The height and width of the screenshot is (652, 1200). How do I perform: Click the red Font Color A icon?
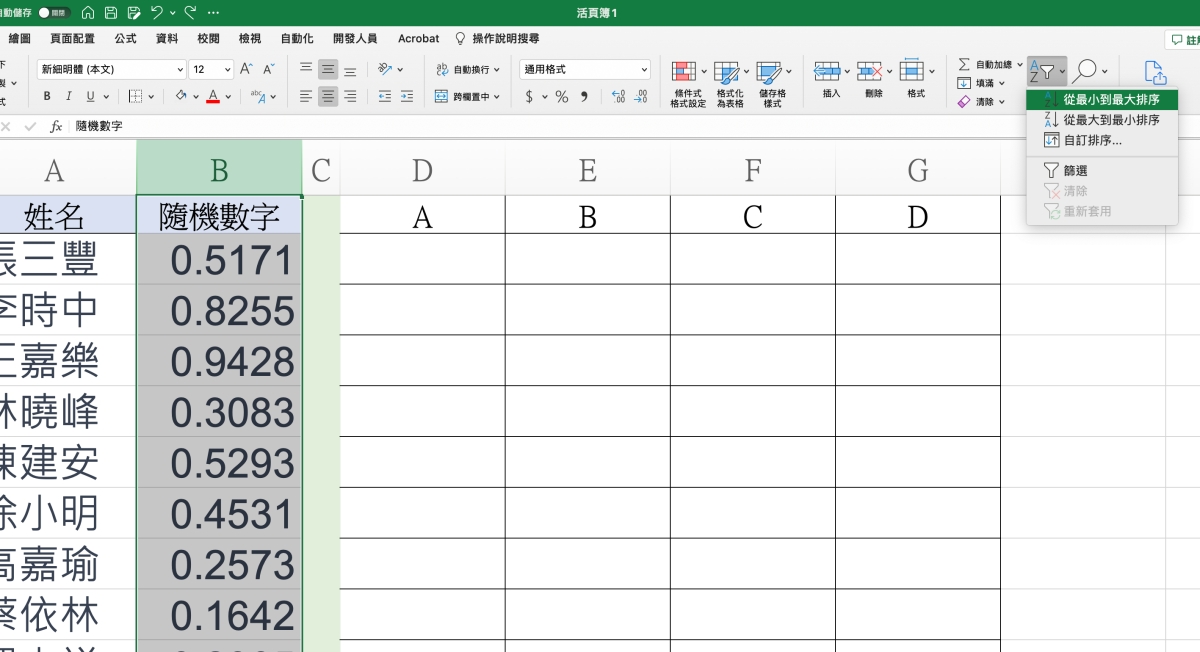213,96
